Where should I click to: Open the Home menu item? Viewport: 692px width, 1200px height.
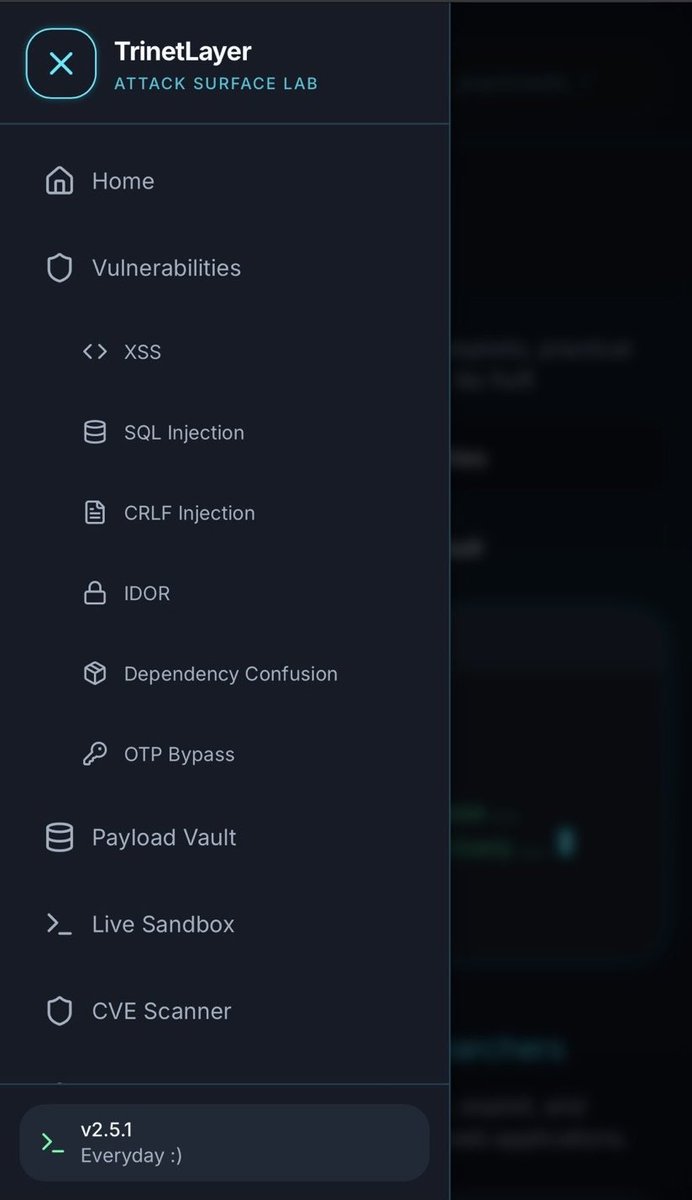225,181
